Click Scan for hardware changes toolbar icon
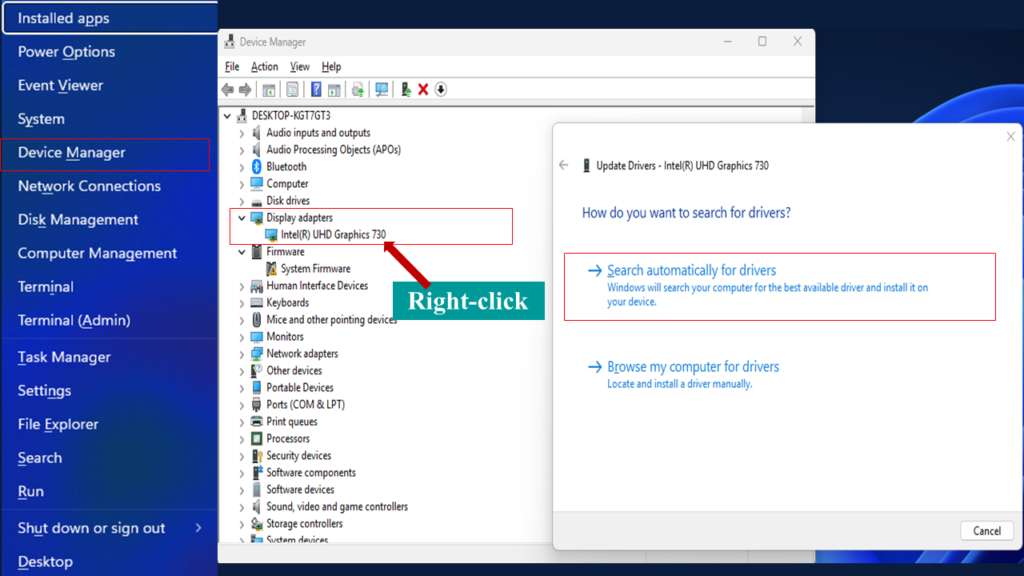This screenshot has height=576, width=1024. (381, 89)
